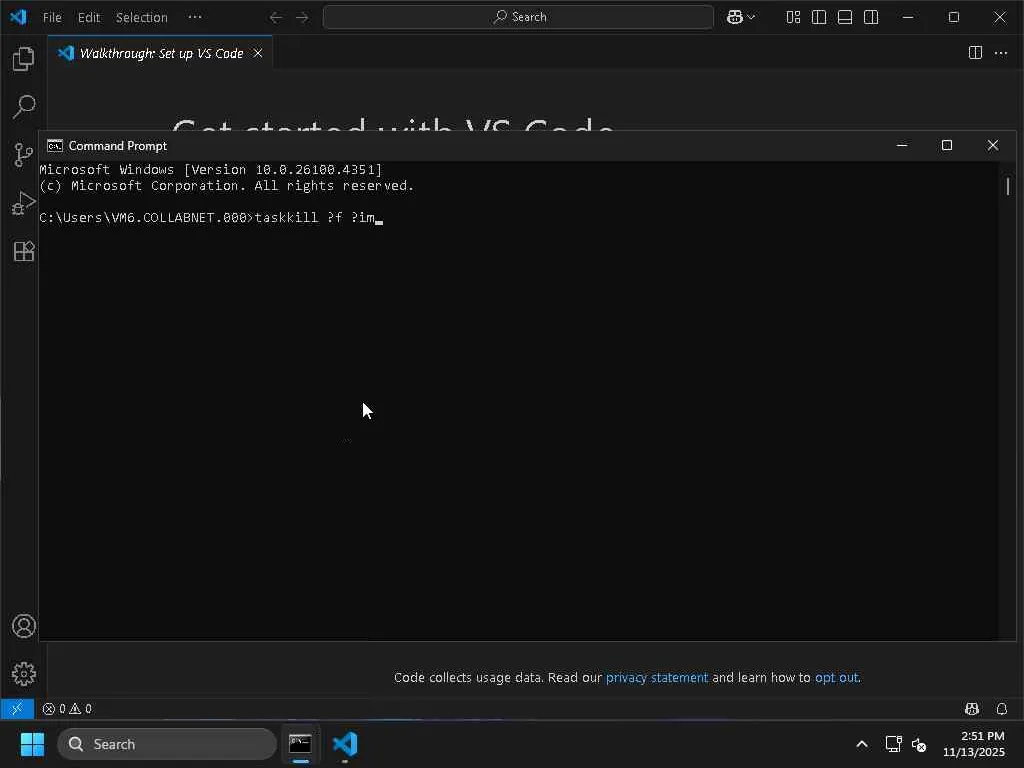The width and height of the screenshot is (1024, 768).
Task: Split the editor to the right
Action: (975, 53)
